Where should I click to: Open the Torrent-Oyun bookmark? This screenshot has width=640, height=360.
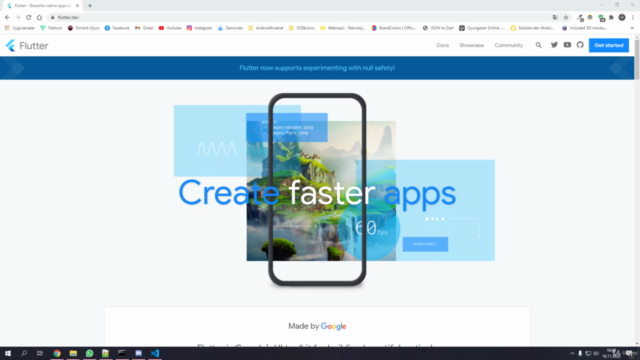pyautogui.click(x=83, y=28)
